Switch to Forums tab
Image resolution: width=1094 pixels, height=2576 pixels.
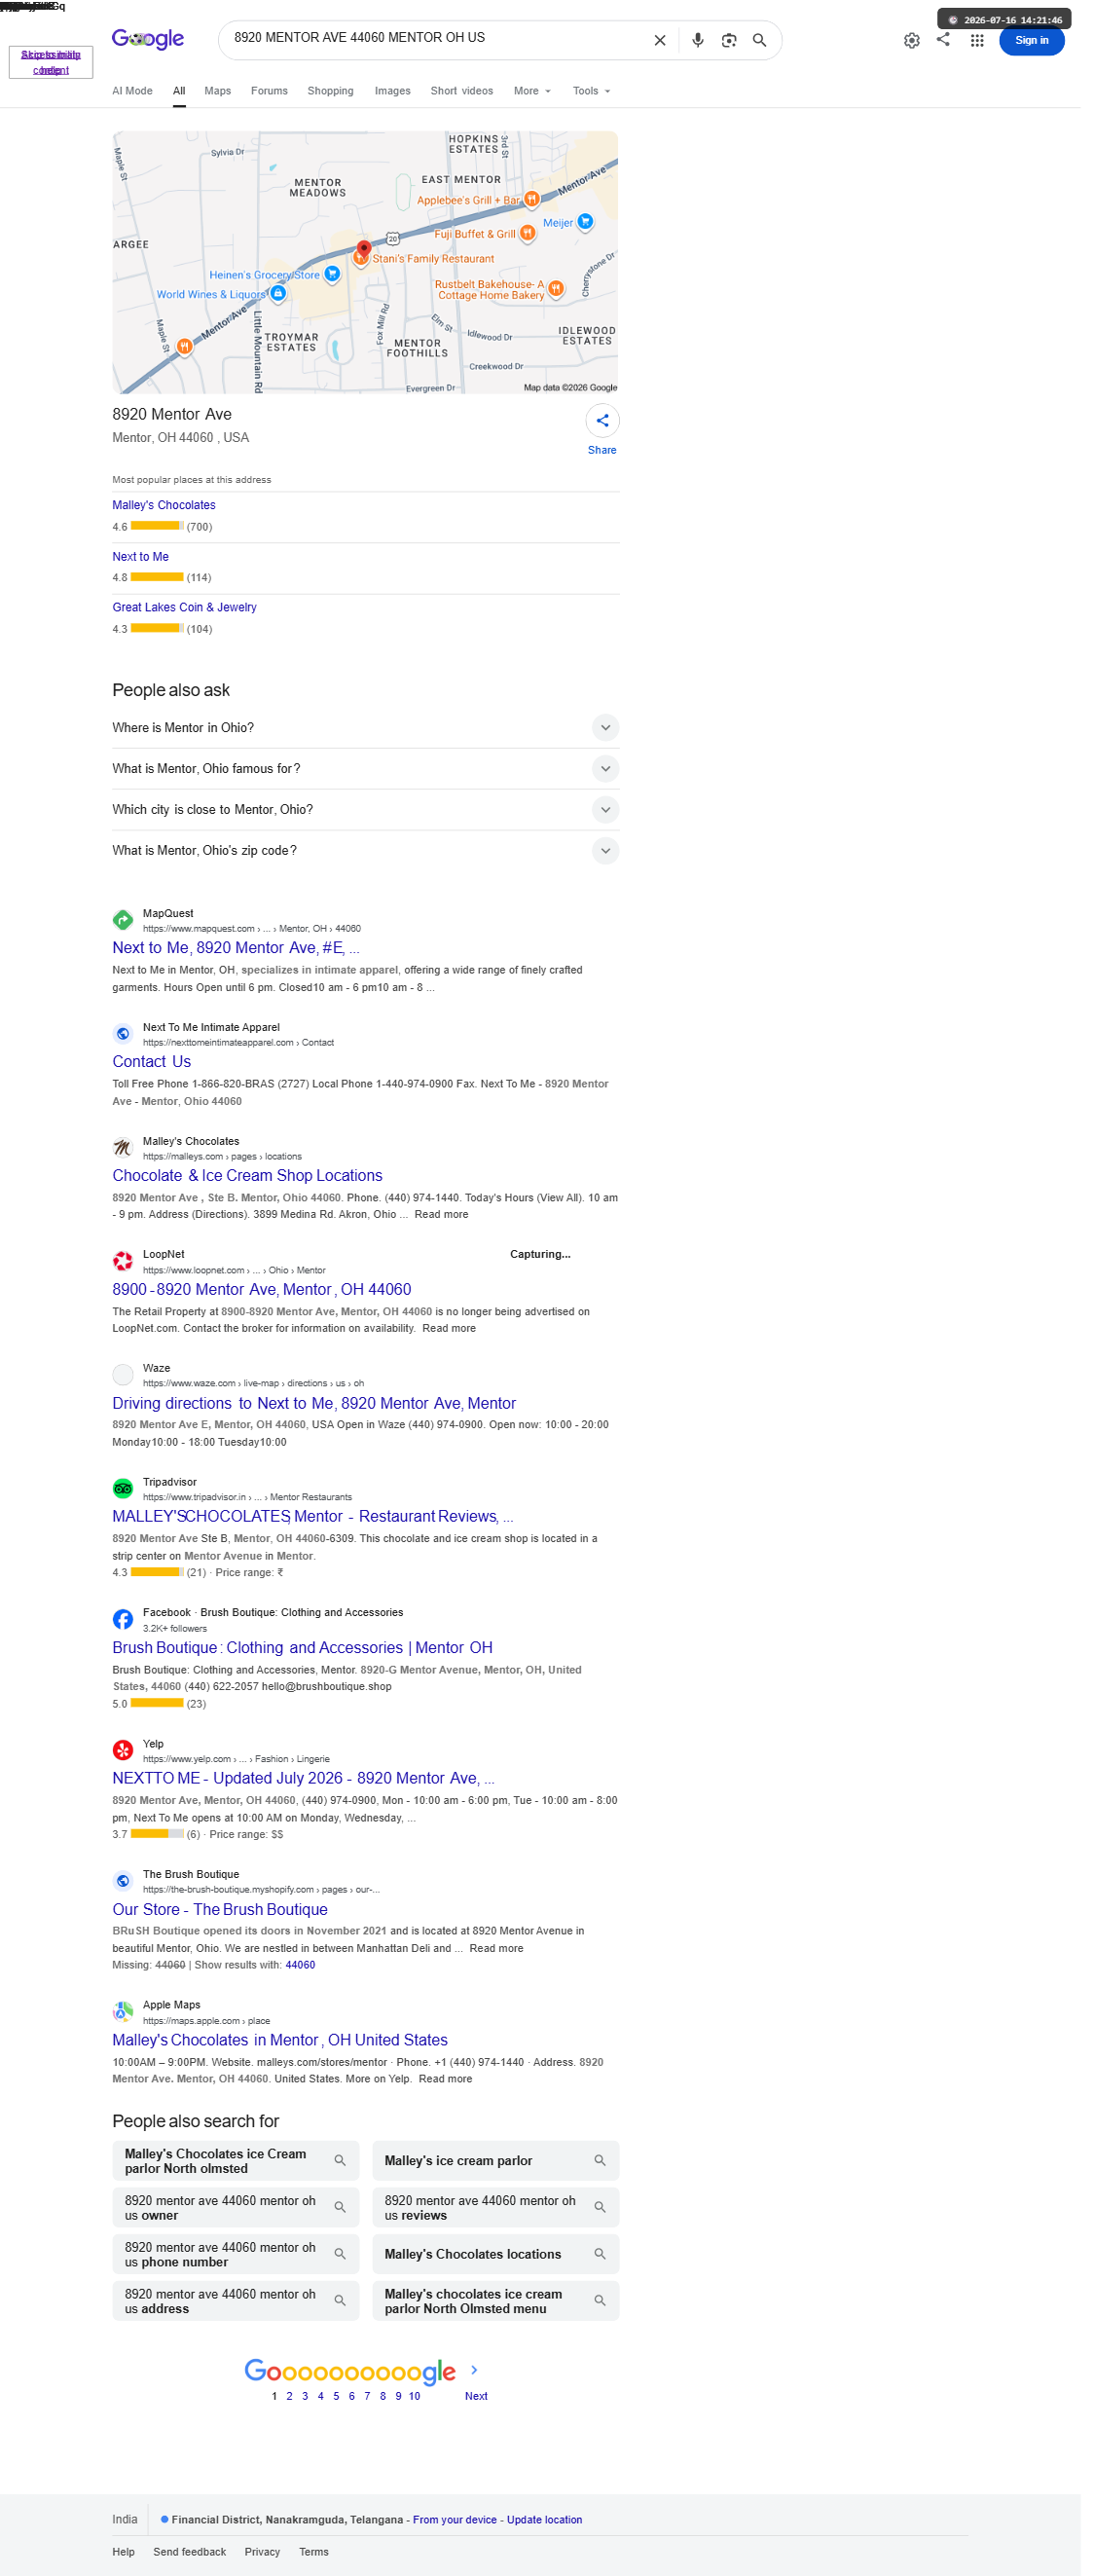coord(269,91)
